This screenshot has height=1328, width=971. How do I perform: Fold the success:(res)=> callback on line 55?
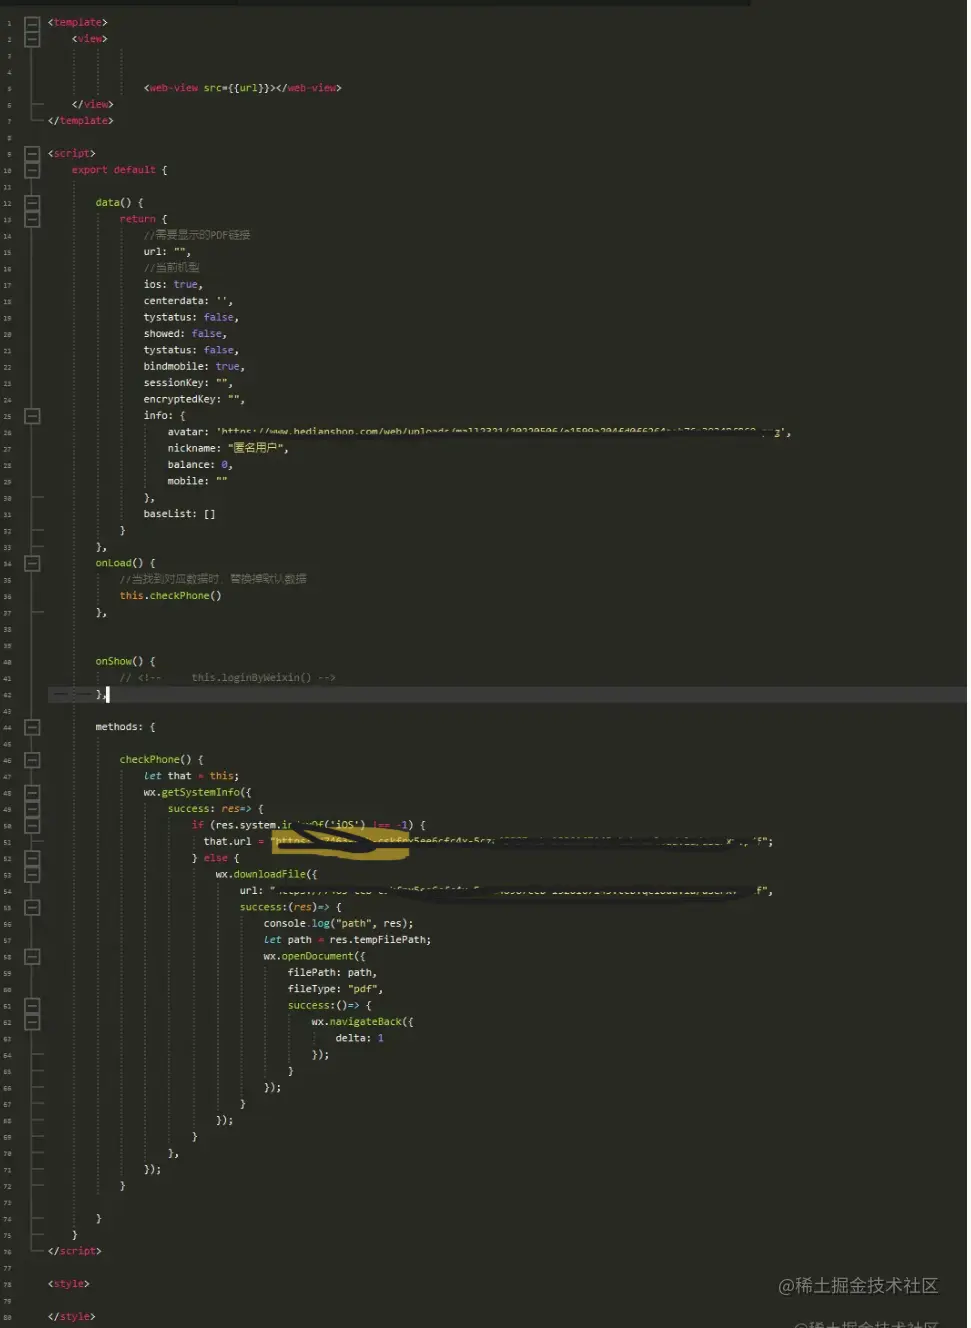[x=32, y=907]
